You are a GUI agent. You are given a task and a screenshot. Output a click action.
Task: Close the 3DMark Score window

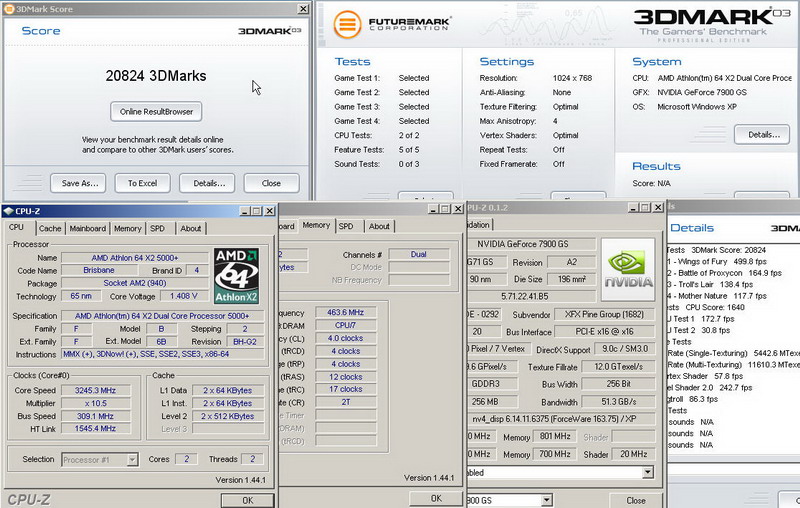[x=303, y=9]
